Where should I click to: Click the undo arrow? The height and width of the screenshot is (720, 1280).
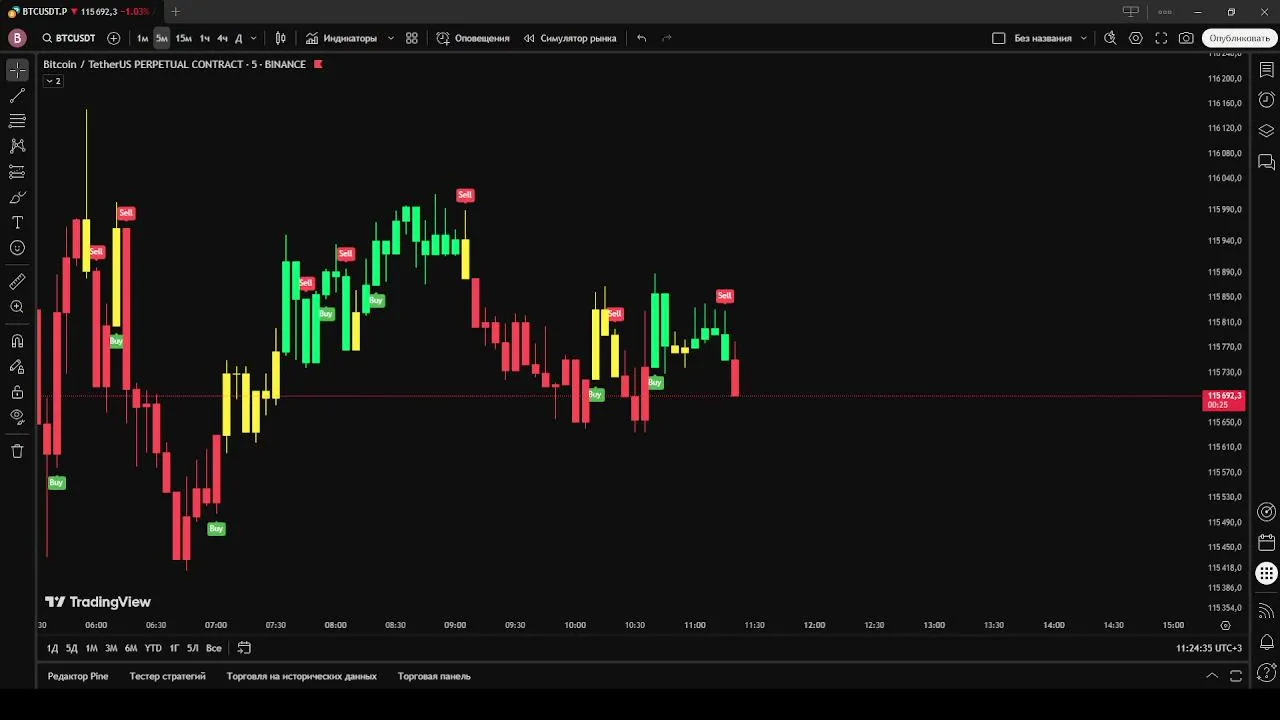click(642, 38)
